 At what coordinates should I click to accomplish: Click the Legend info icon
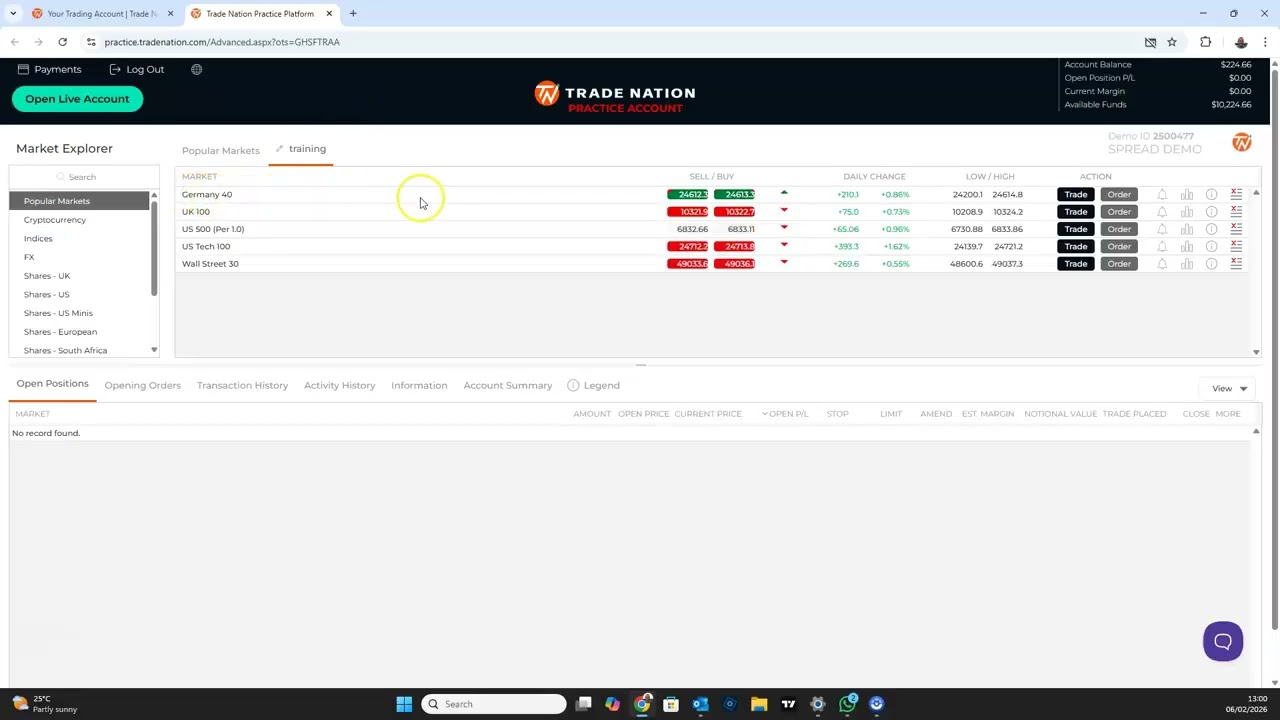click(x=573, y=385)
